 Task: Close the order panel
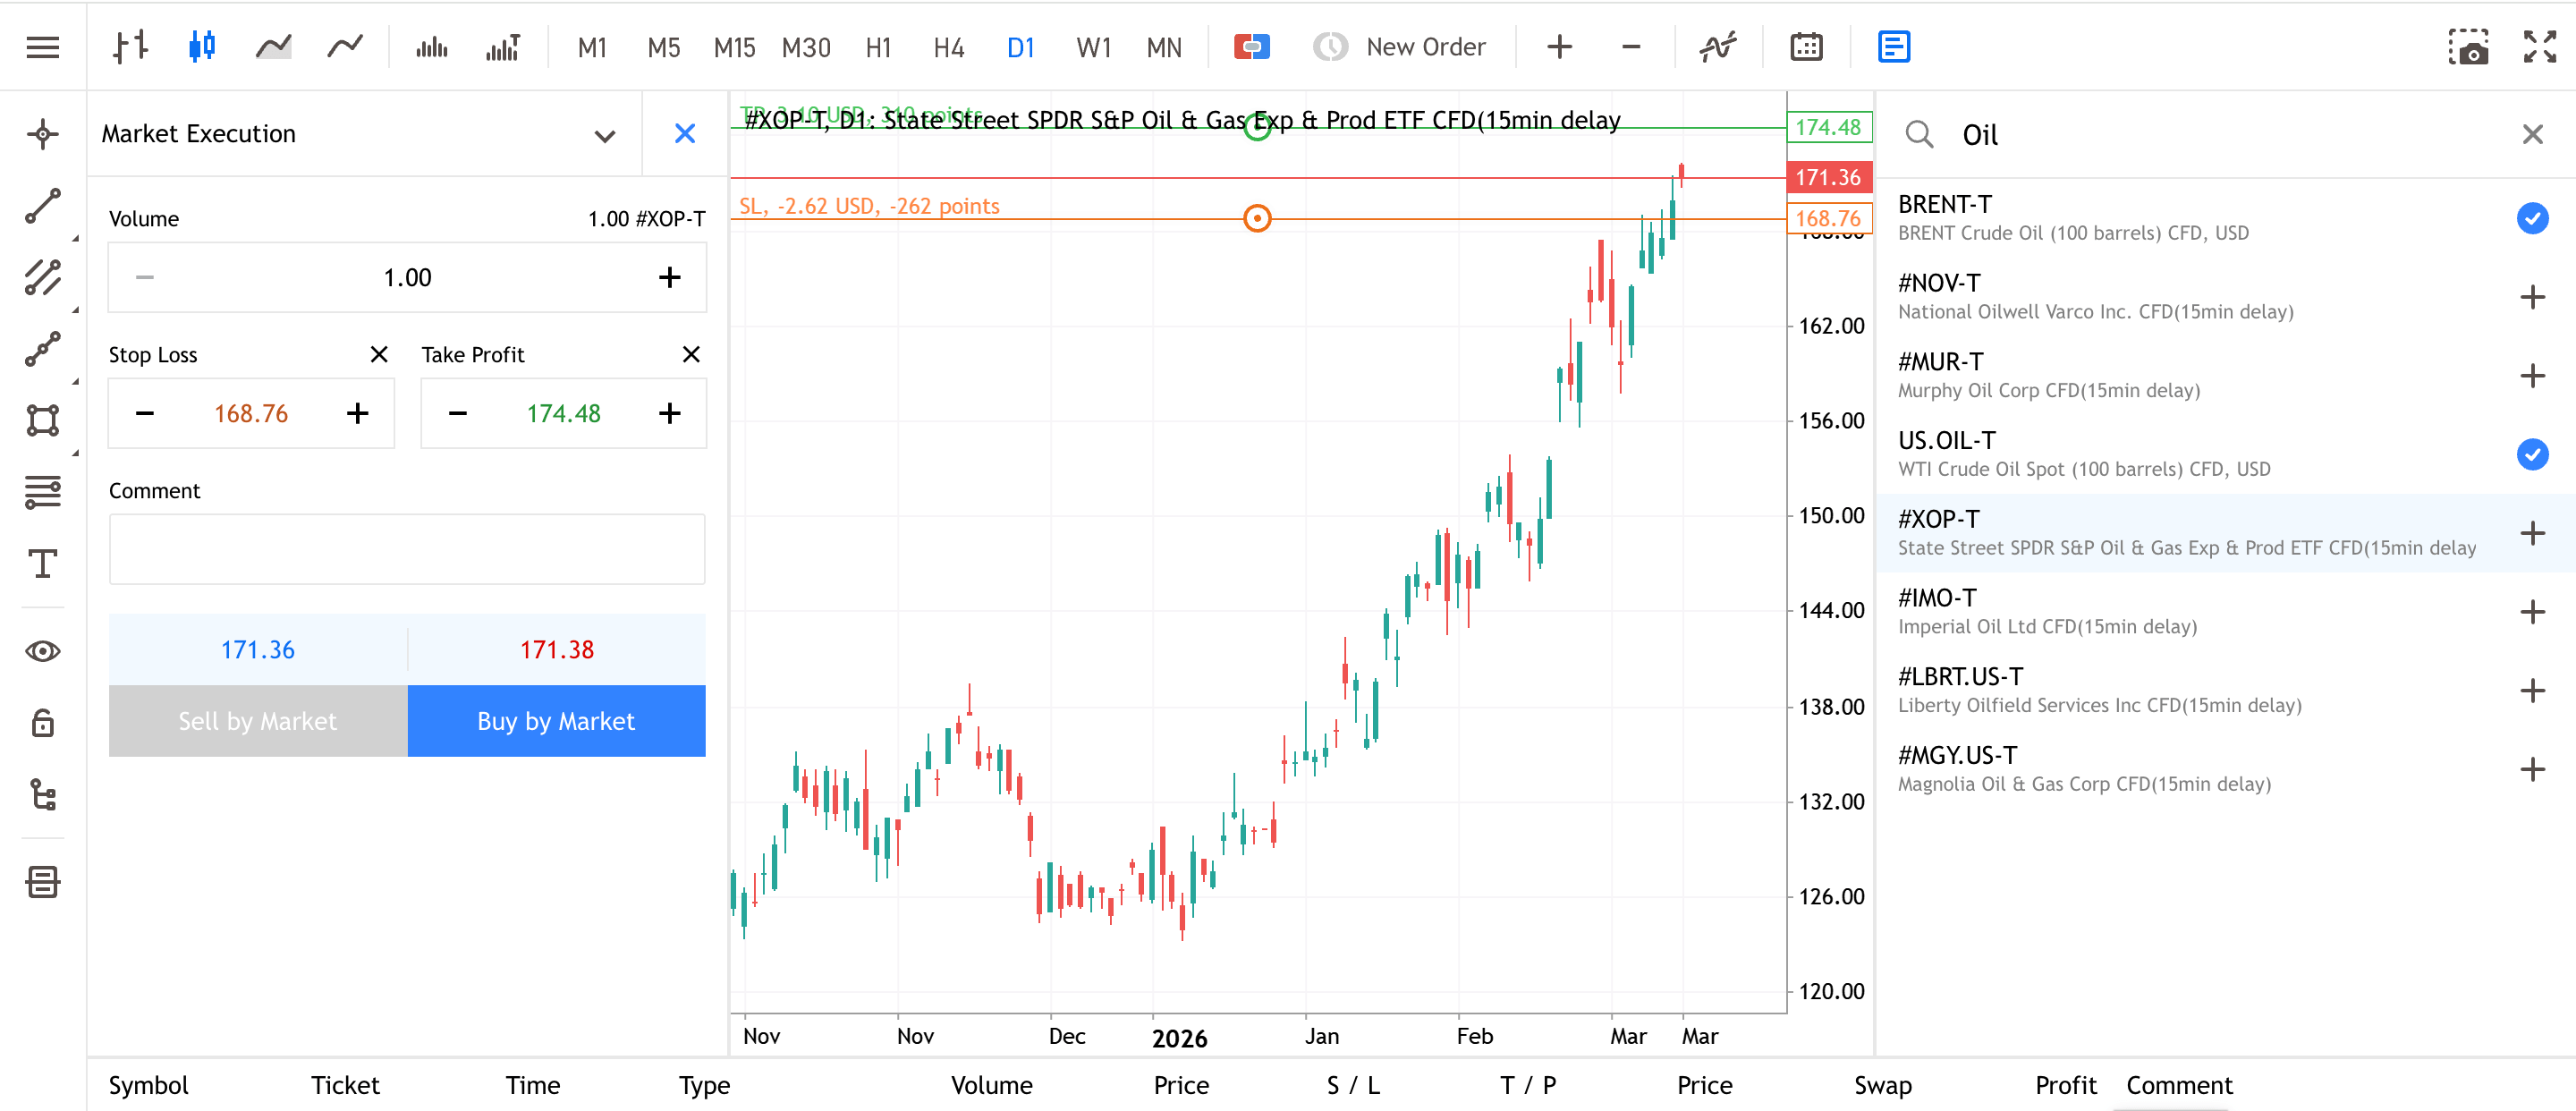[685, 134]
